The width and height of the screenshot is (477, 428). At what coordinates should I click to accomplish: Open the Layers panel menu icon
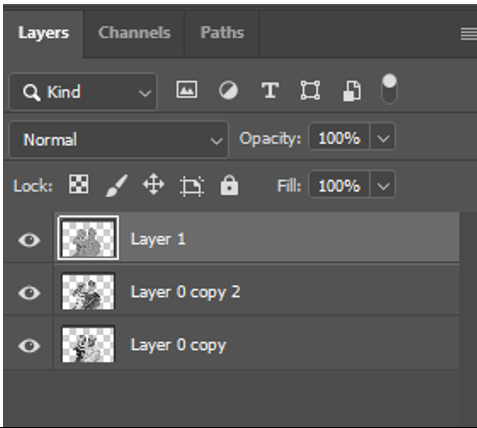[x=469, y=34]
